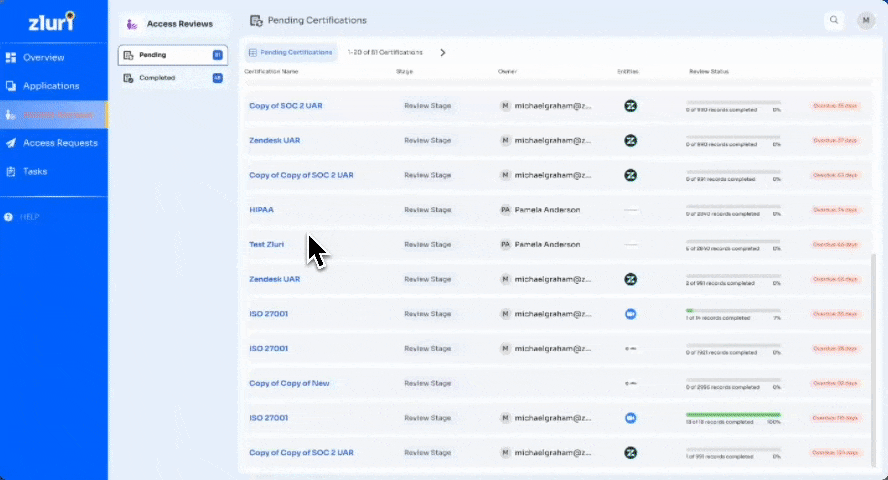
Task: Click the Stage column header
Action: [x=404, y=71]
